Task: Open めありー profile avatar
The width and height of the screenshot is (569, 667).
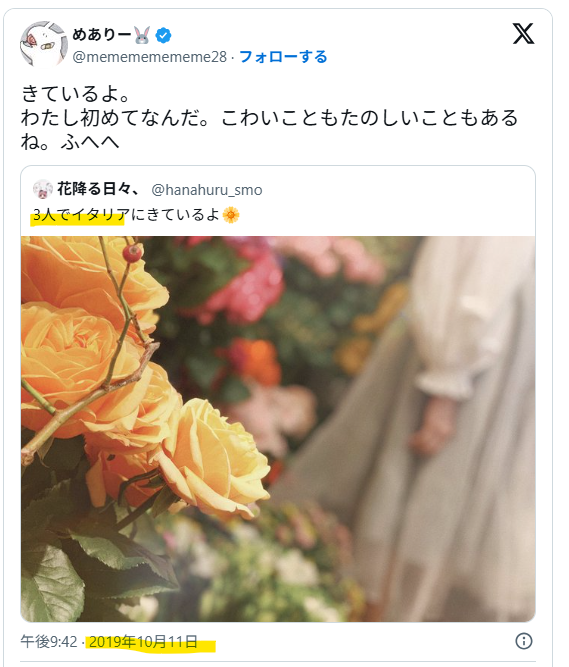Action: pyautogui.click(x=44, y=44)
